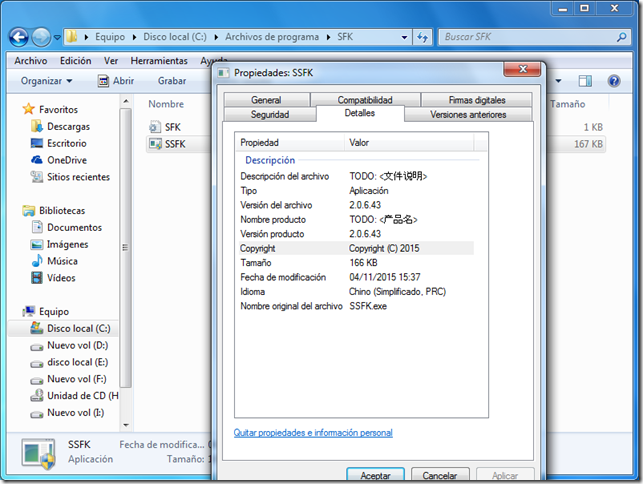The image size is (643, 484).
Task: Click Disco local (C:) breadcrumb
Action: (175, 37)
